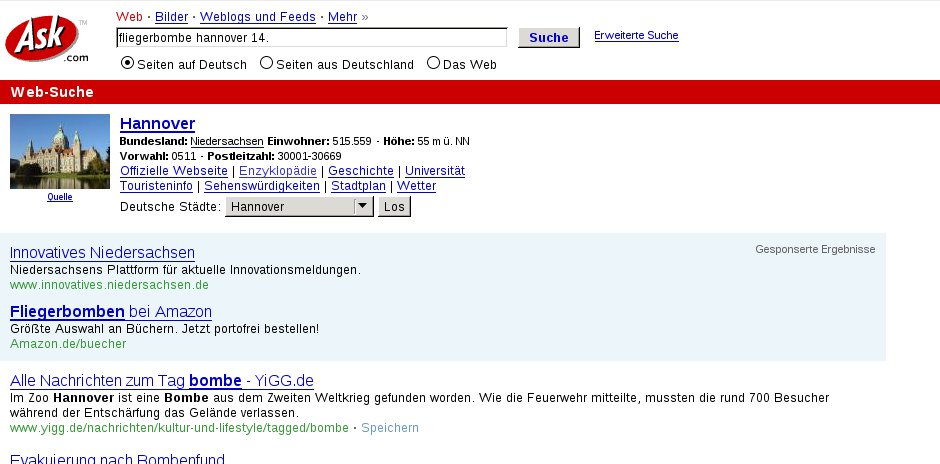Click the Web-Suche header text

tap(52, 92)
